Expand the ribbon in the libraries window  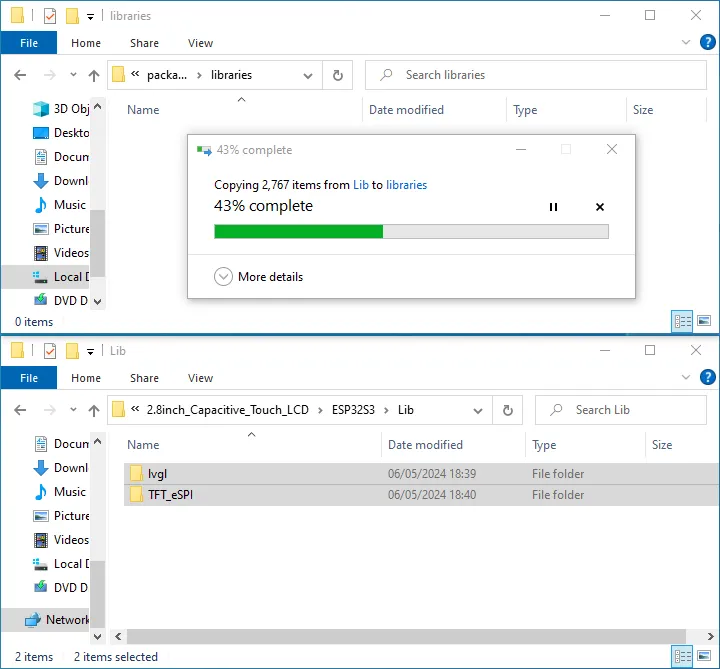pyautogui.click(x=686, y=42)
